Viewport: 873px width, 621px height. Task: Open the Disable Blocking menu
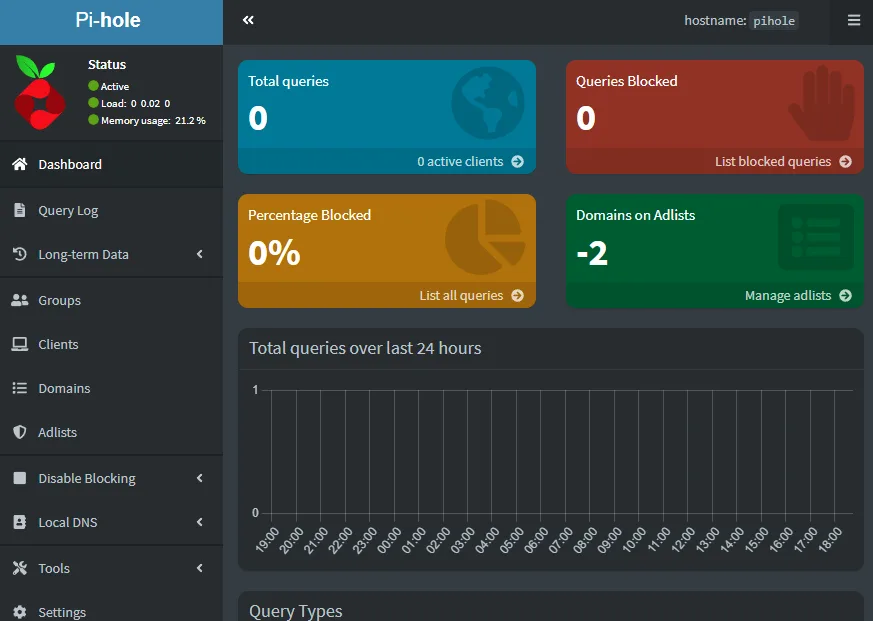[x=111, y=478]
